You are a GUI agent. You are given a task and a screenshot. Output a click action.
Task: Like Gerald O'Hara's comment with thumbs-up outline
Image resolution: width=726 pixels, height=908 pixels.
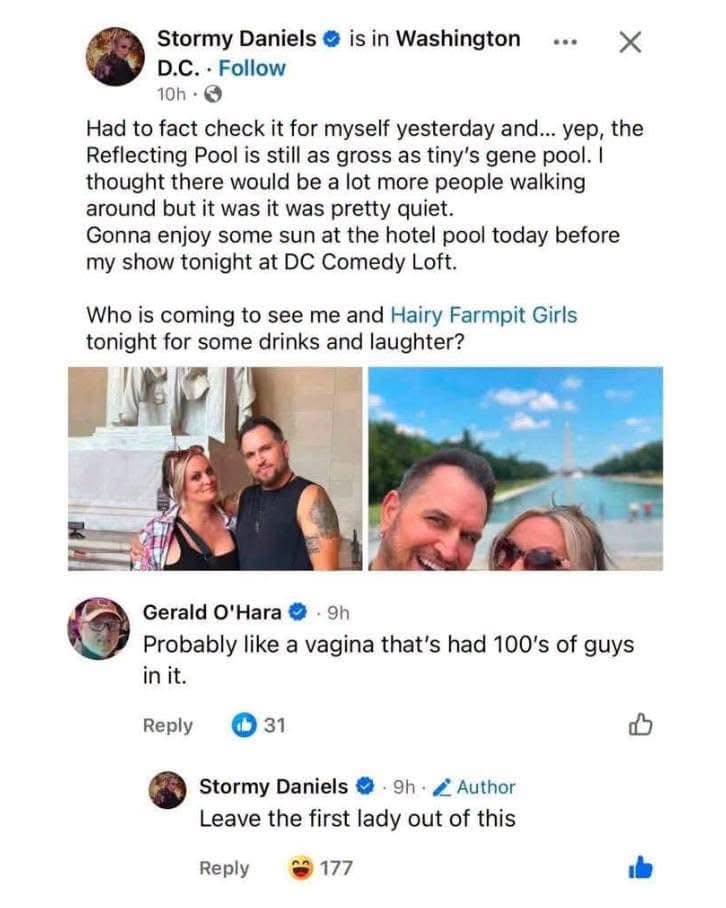pos(640,724)
